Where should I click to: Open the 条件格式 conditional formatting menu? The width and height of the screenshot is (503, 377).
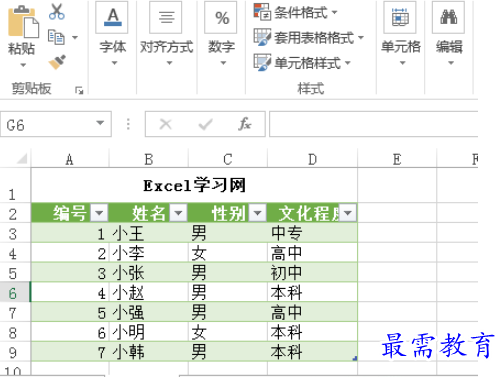click(296, 13)
